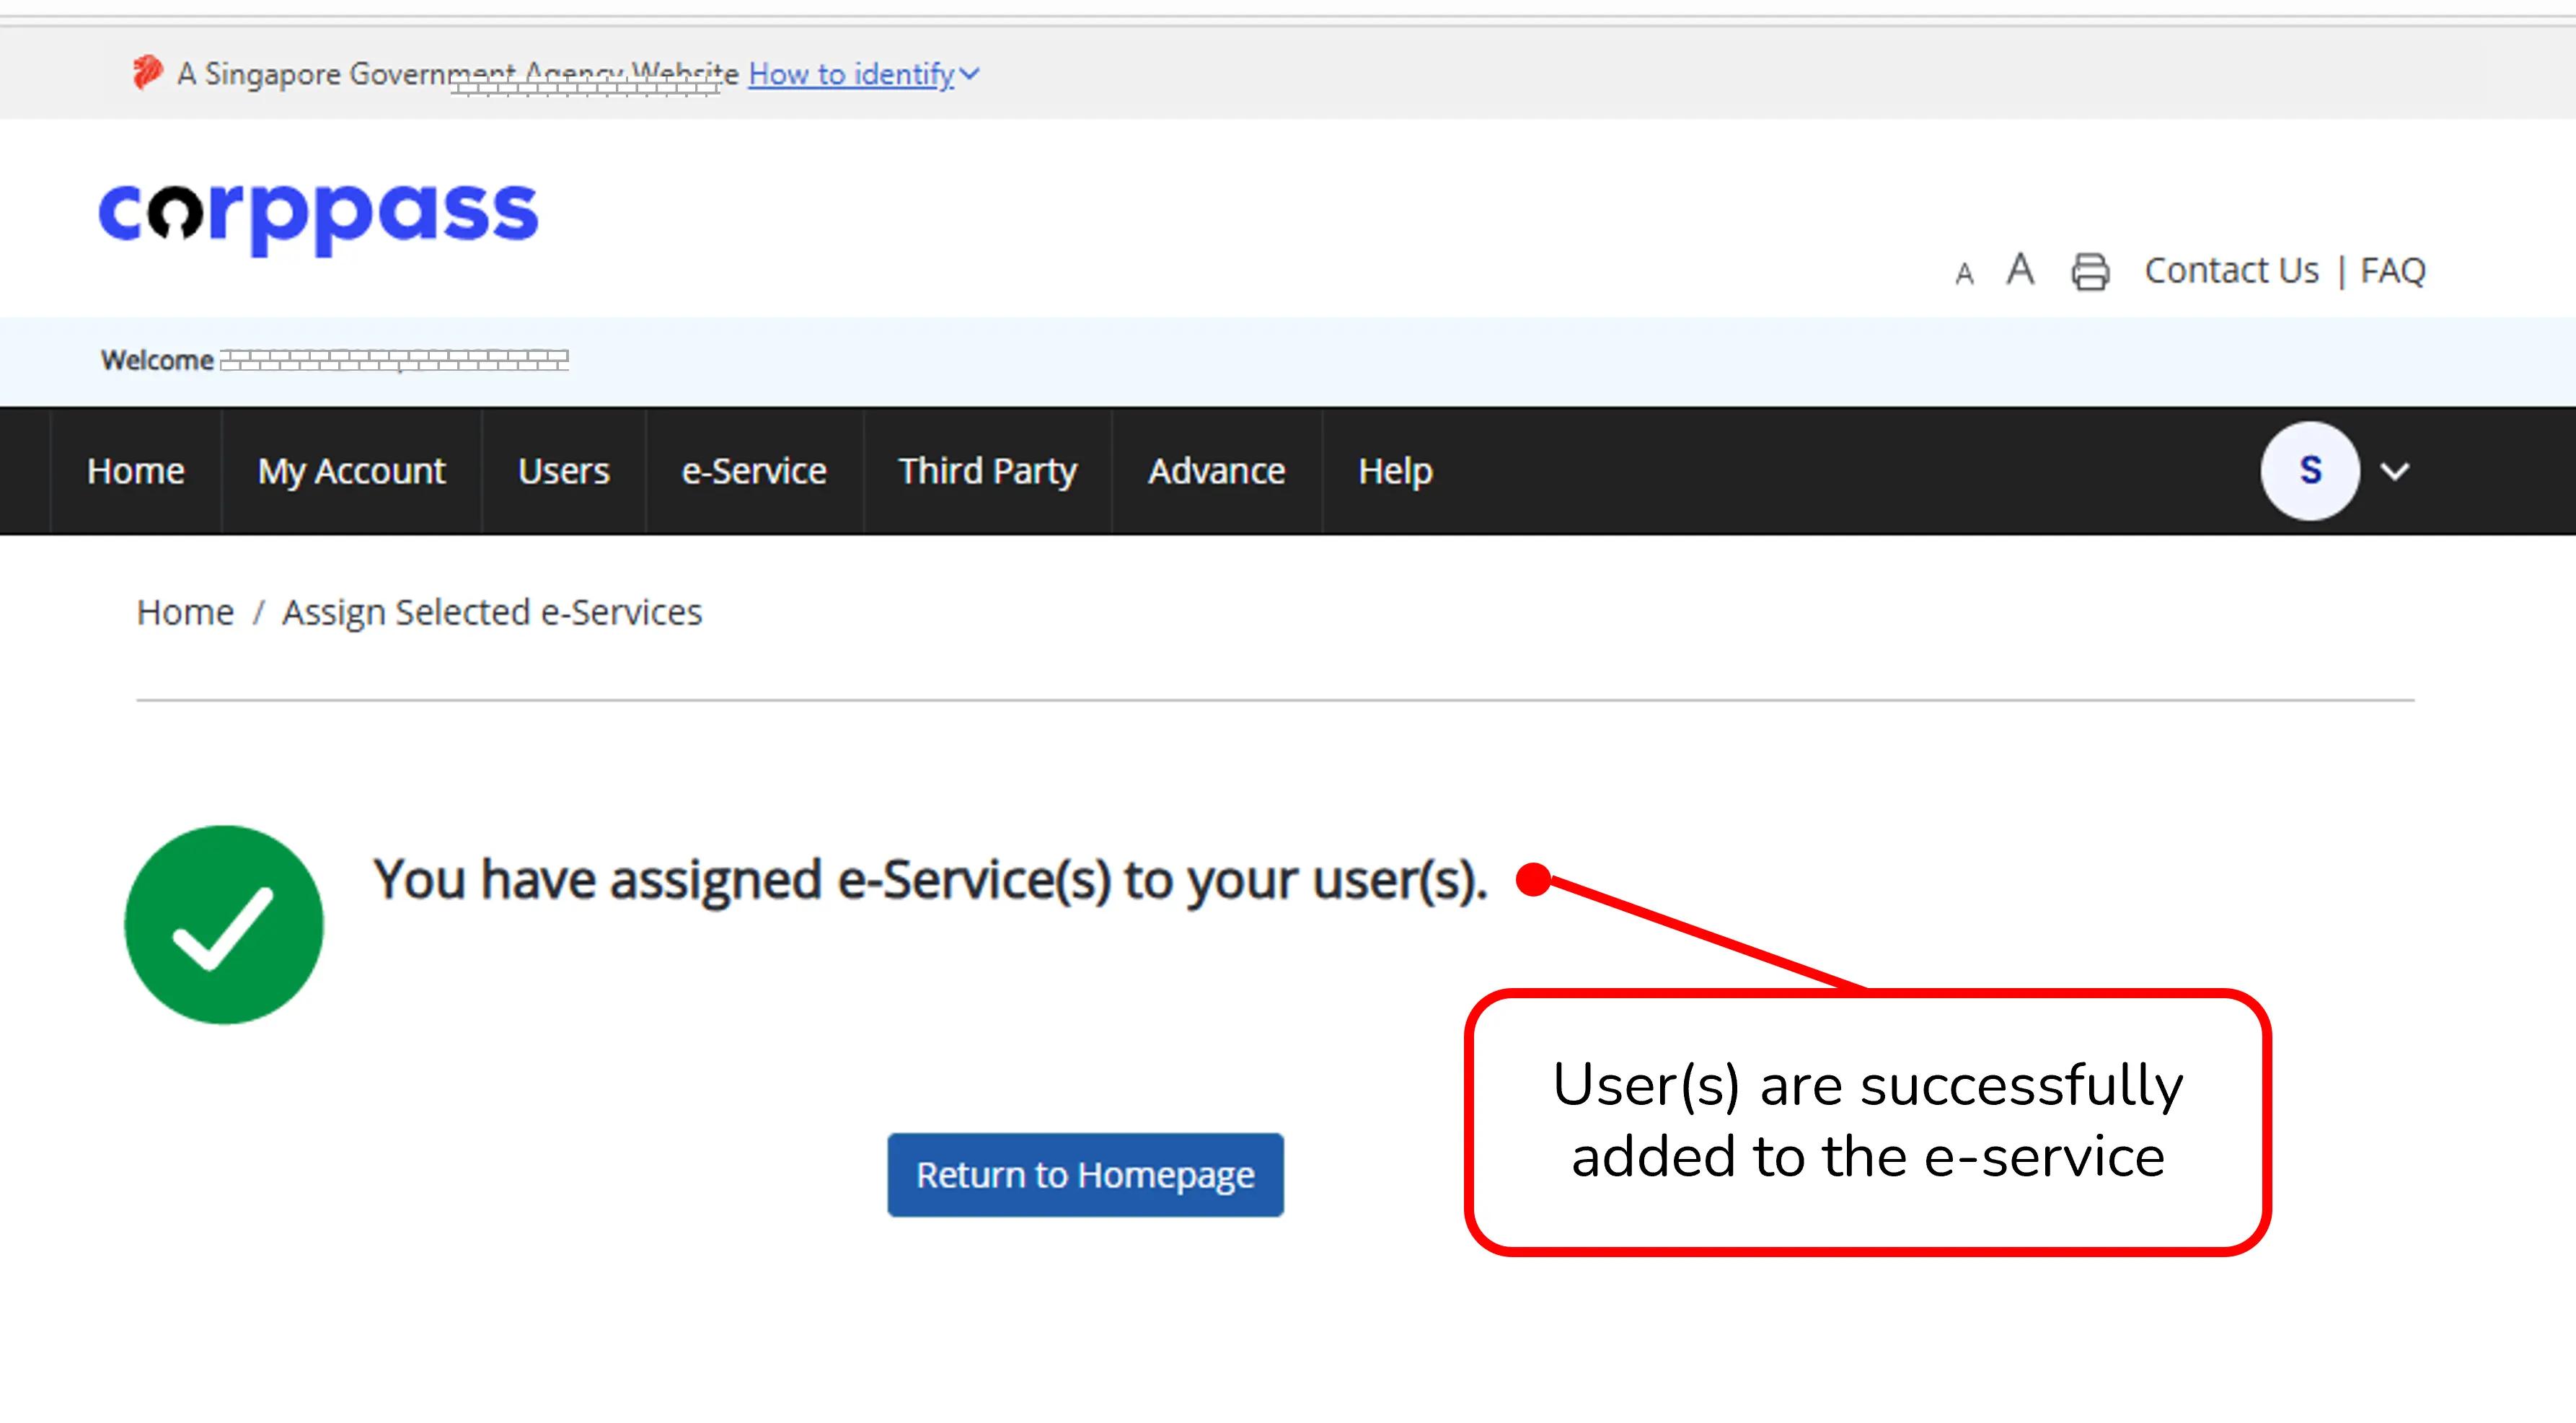The height and width of the screenshot is (1423, 2576).
Task: Open the Users menu
Action: click(x=563, y=471)
